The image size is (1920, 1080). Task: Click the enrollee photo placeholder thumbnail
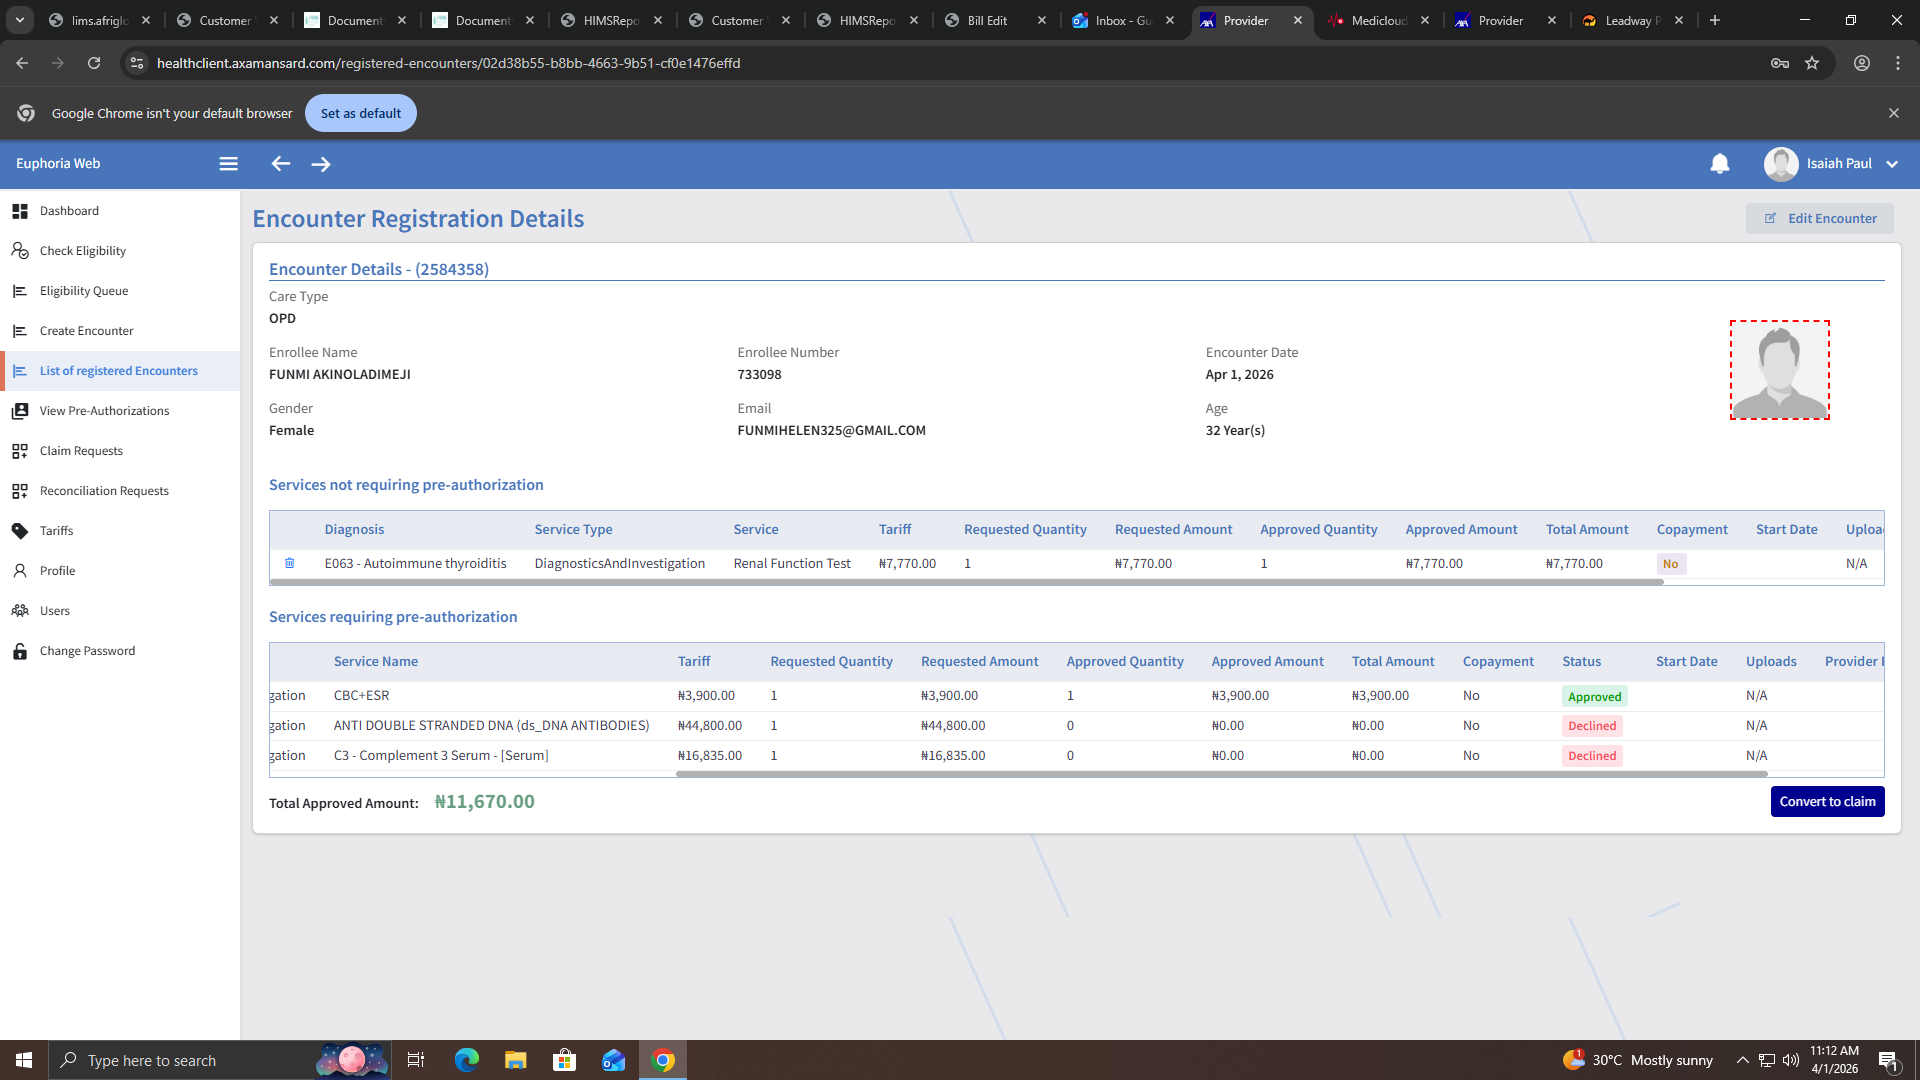coord(1779,370)
